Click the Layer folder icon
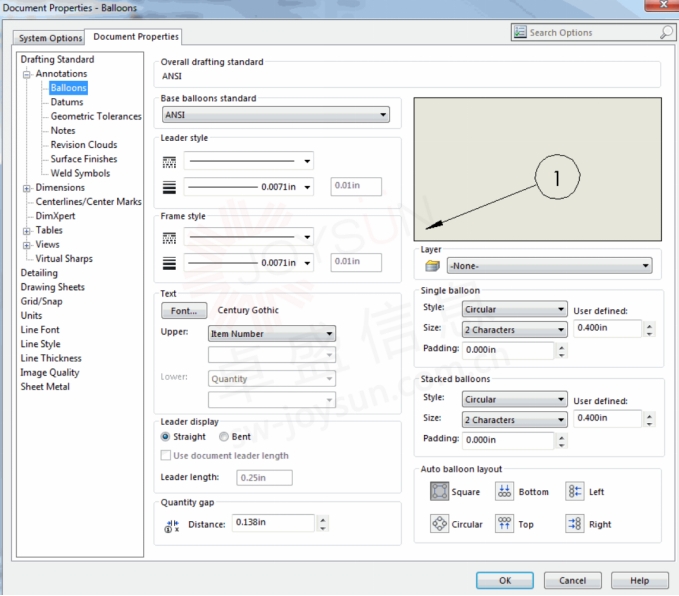 pyautogui.click(x=432, y=266)
